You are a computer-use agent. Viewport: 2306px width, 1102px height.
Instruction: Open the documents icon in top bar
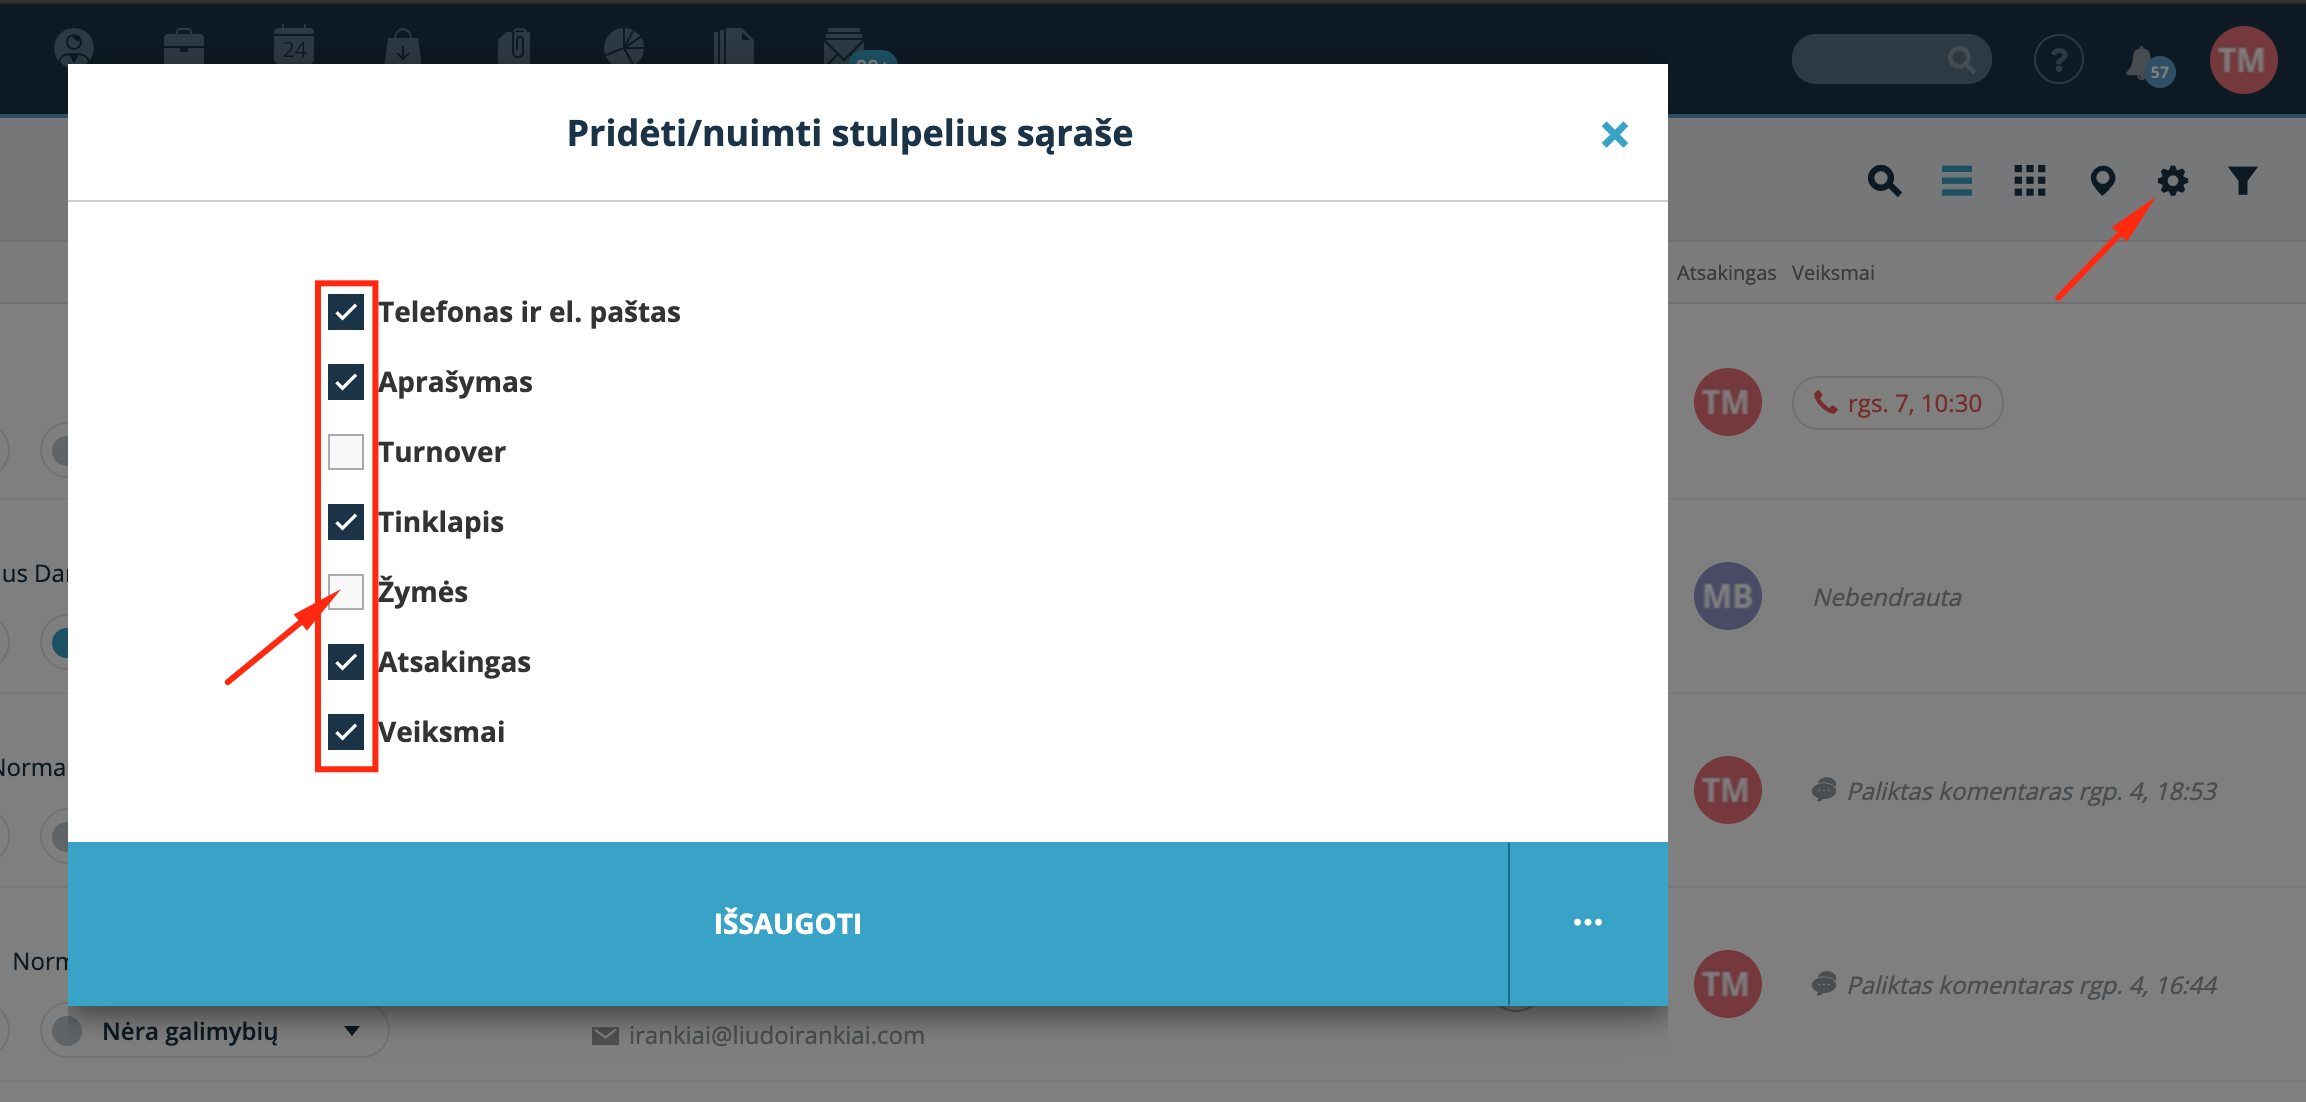[x=734, y=46]
